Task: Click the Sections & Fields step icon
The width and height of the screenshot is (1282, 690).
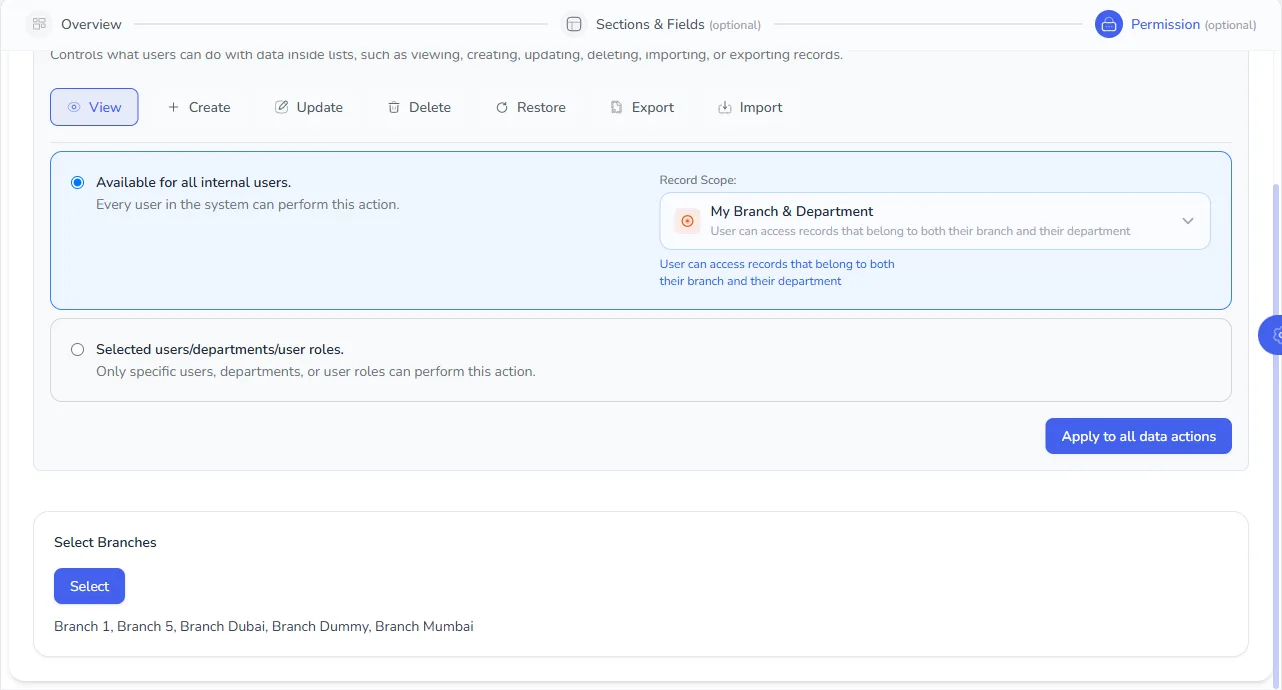Action: (574, 24)
